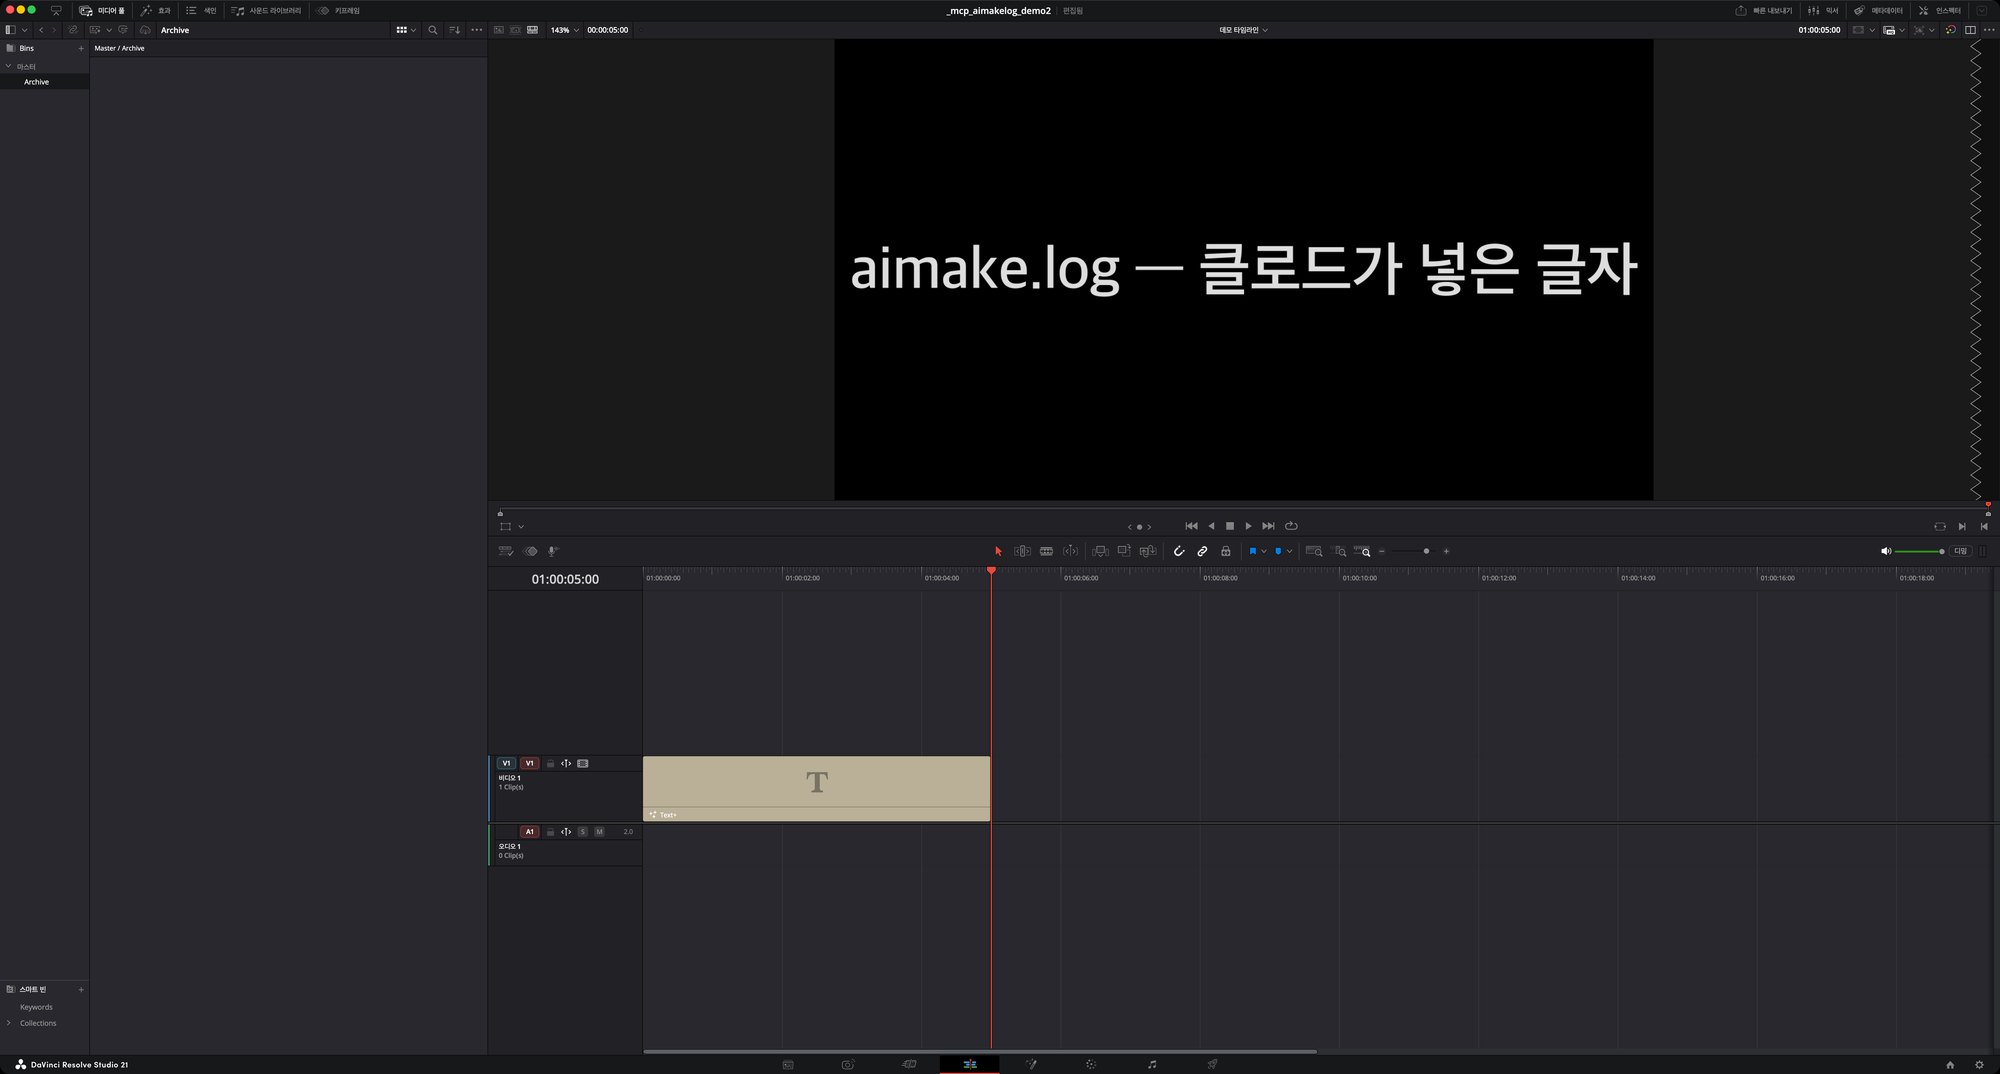Open the 인스펙터 (Inspector) panel

(x=1939, y=10)
